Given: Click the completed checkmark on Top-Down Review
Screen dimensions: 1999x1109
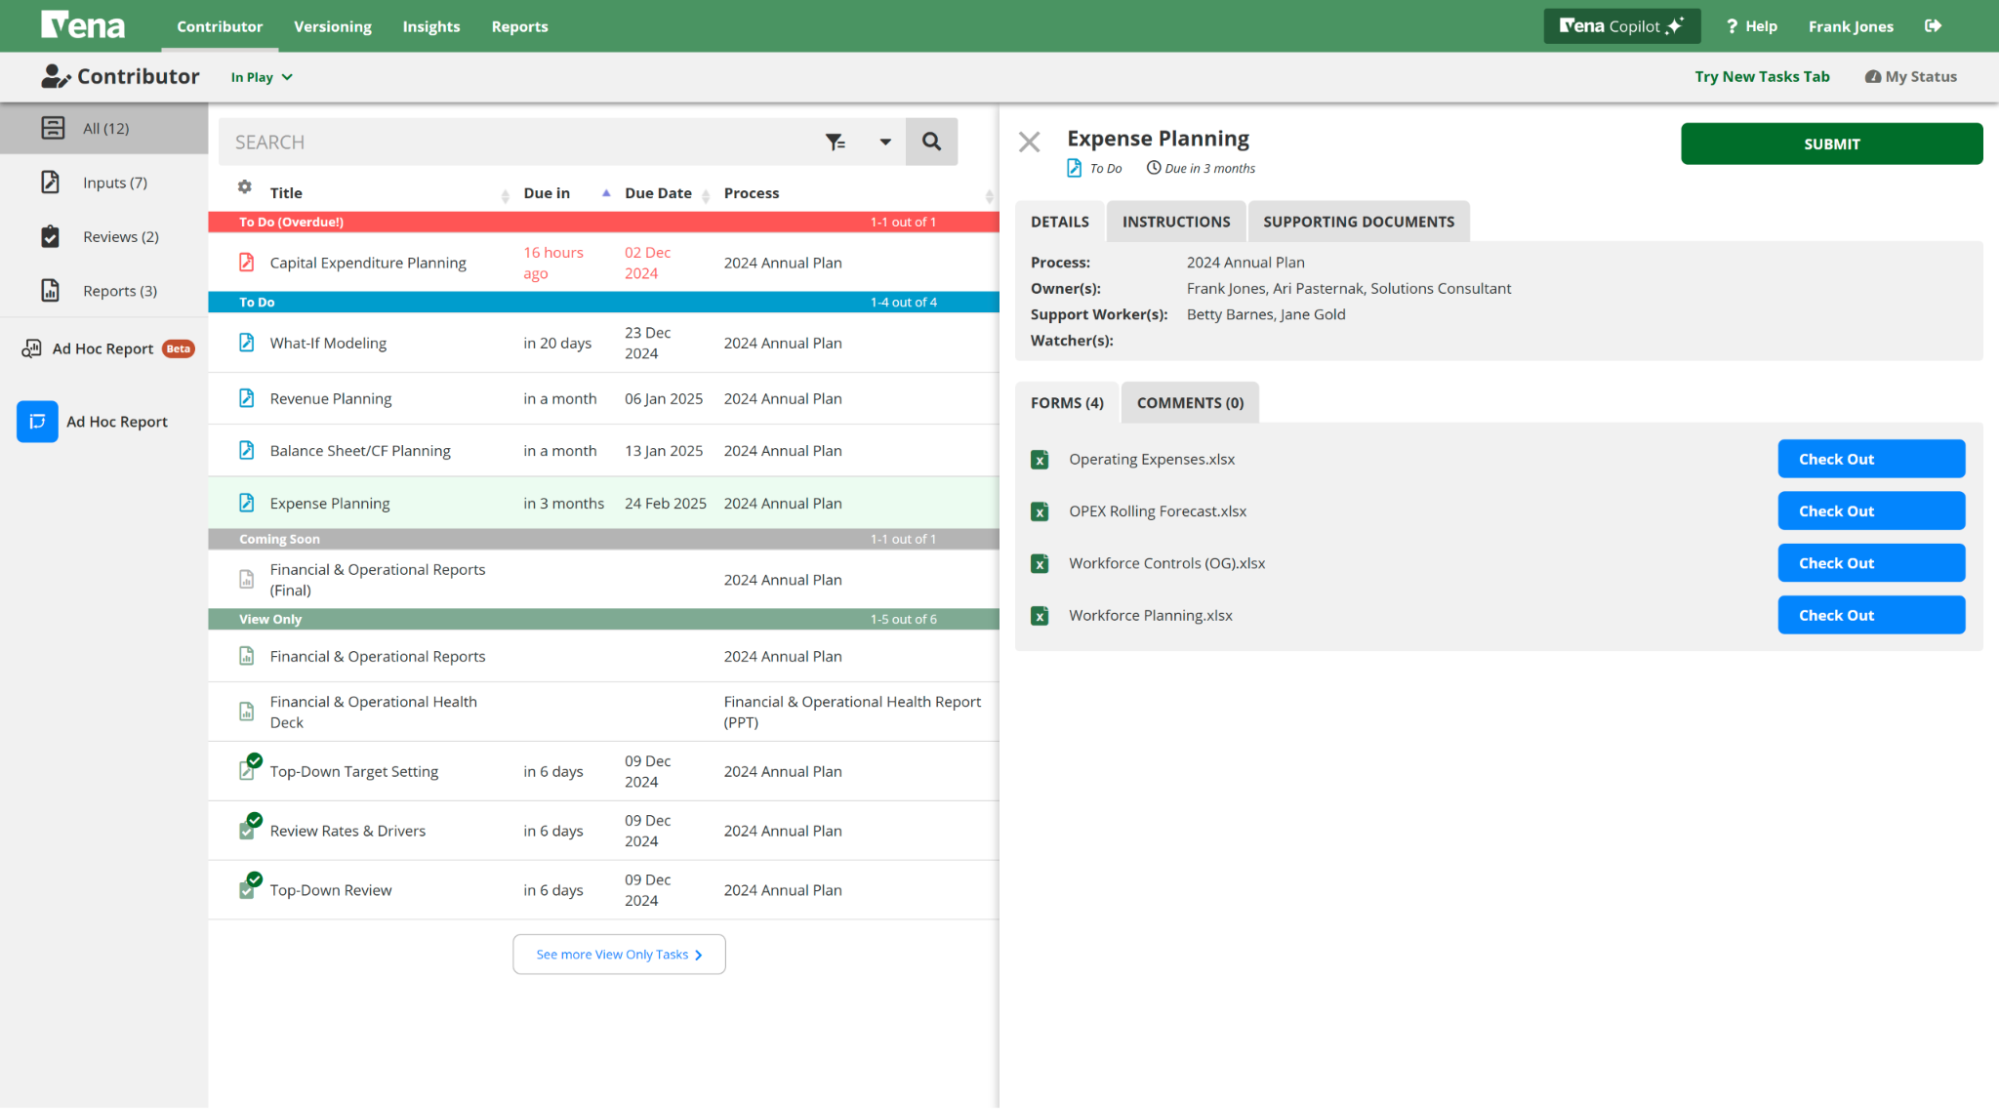Looking at the screenshot, I should point(254,882).
